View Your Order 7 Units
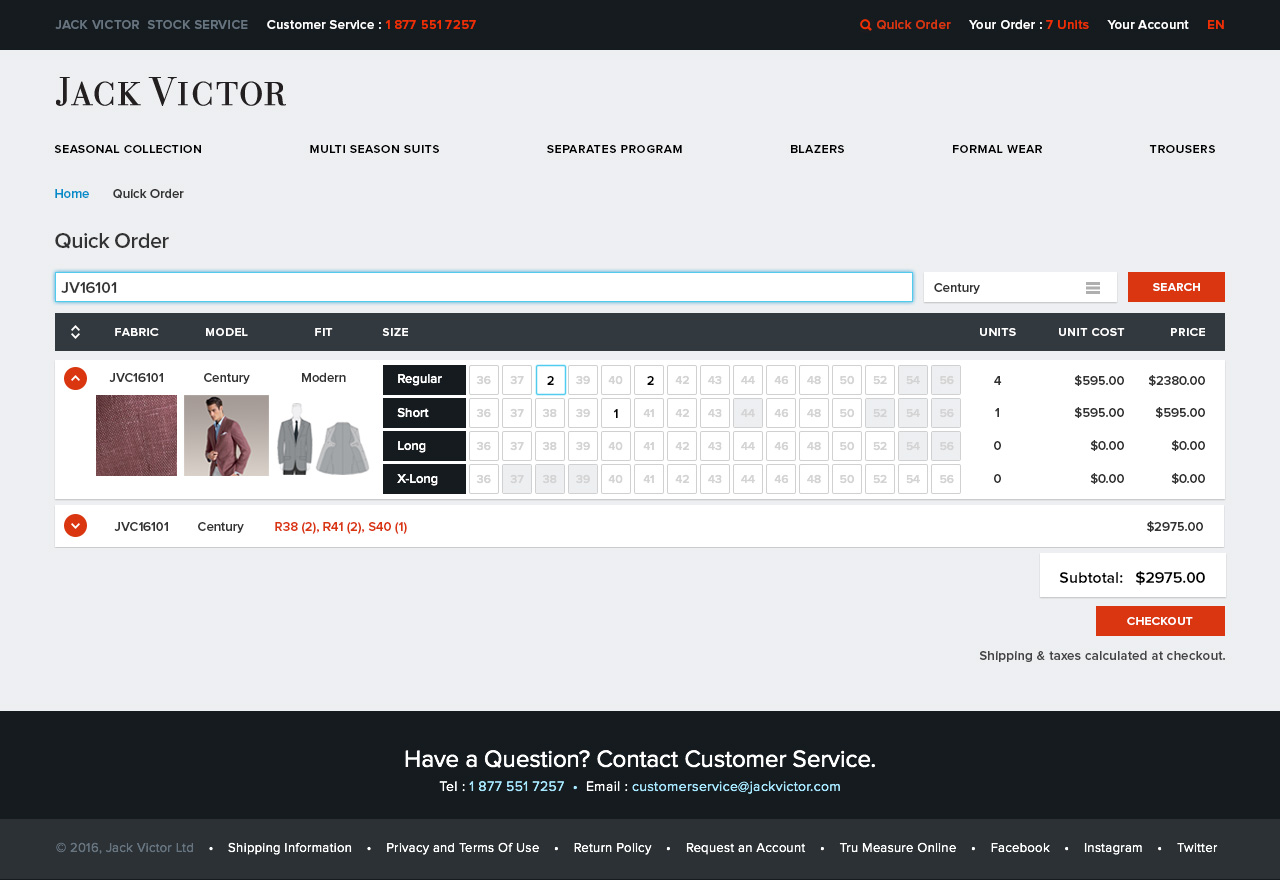 1029,25
